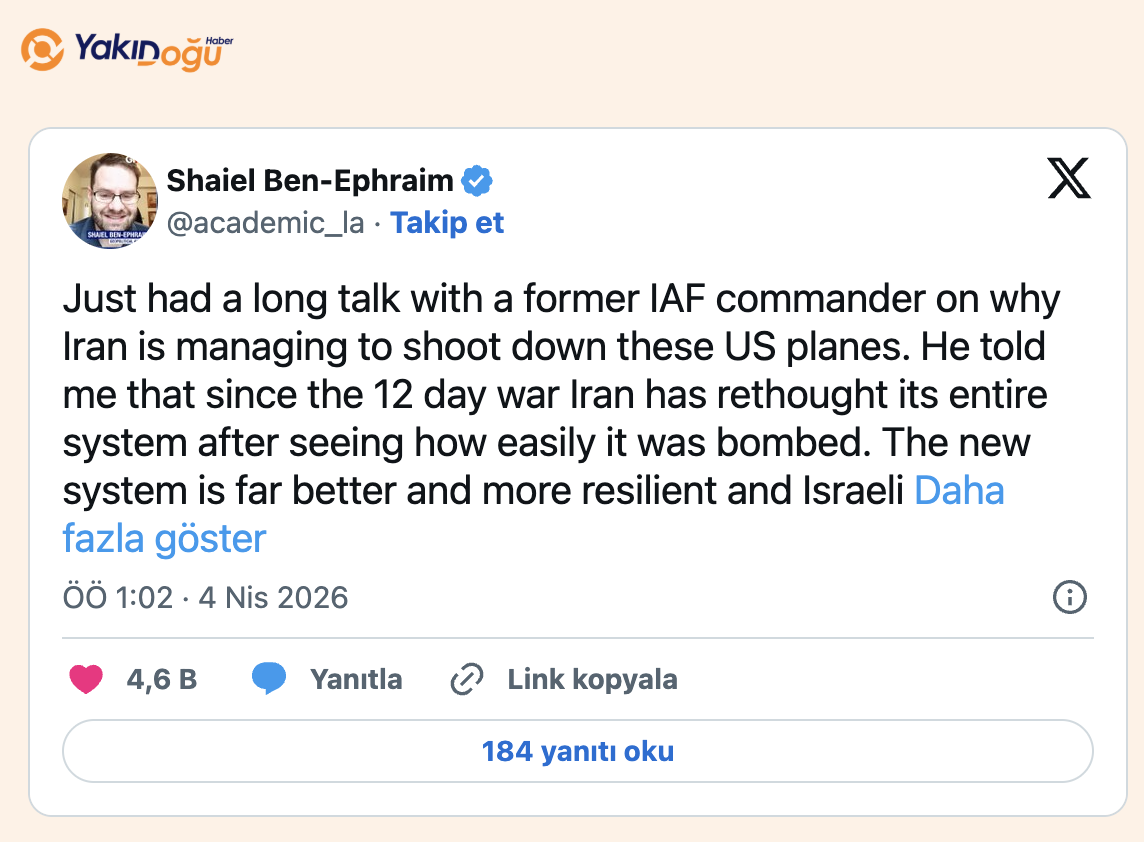Image resolution: width=1144 pixels, height=842 pixels.
Task: Open Shaiel Ben-Ephraim's profile photo
Action: pyautogui.click(x=110, y=201)
